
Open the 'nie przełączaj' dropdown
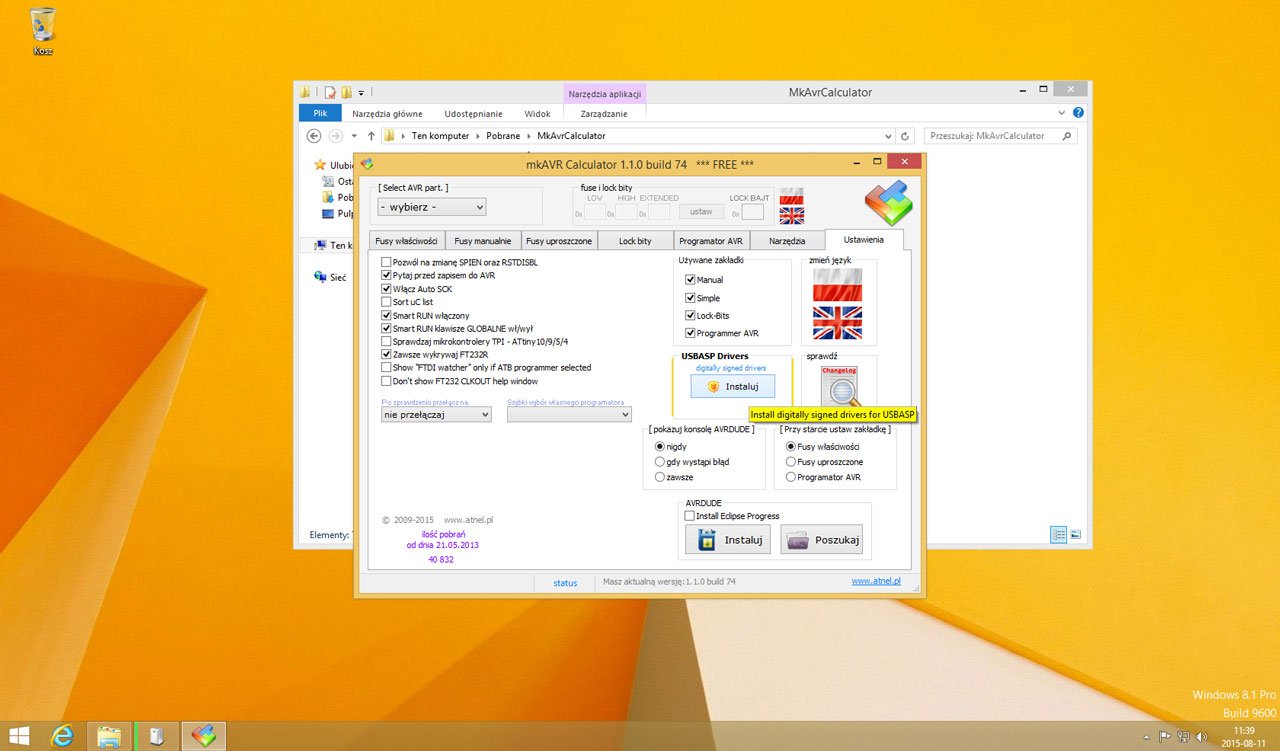(436, 414)
